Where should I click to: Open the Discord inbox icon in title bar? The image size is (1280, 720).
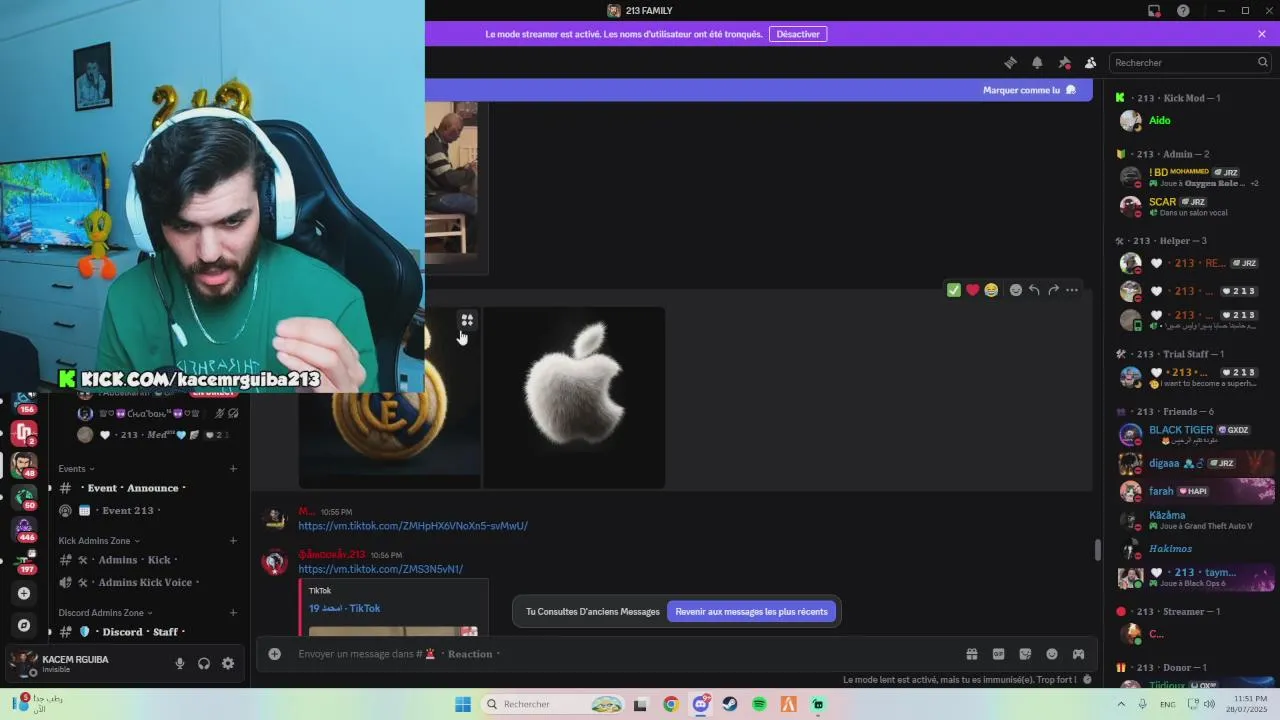1154,11
